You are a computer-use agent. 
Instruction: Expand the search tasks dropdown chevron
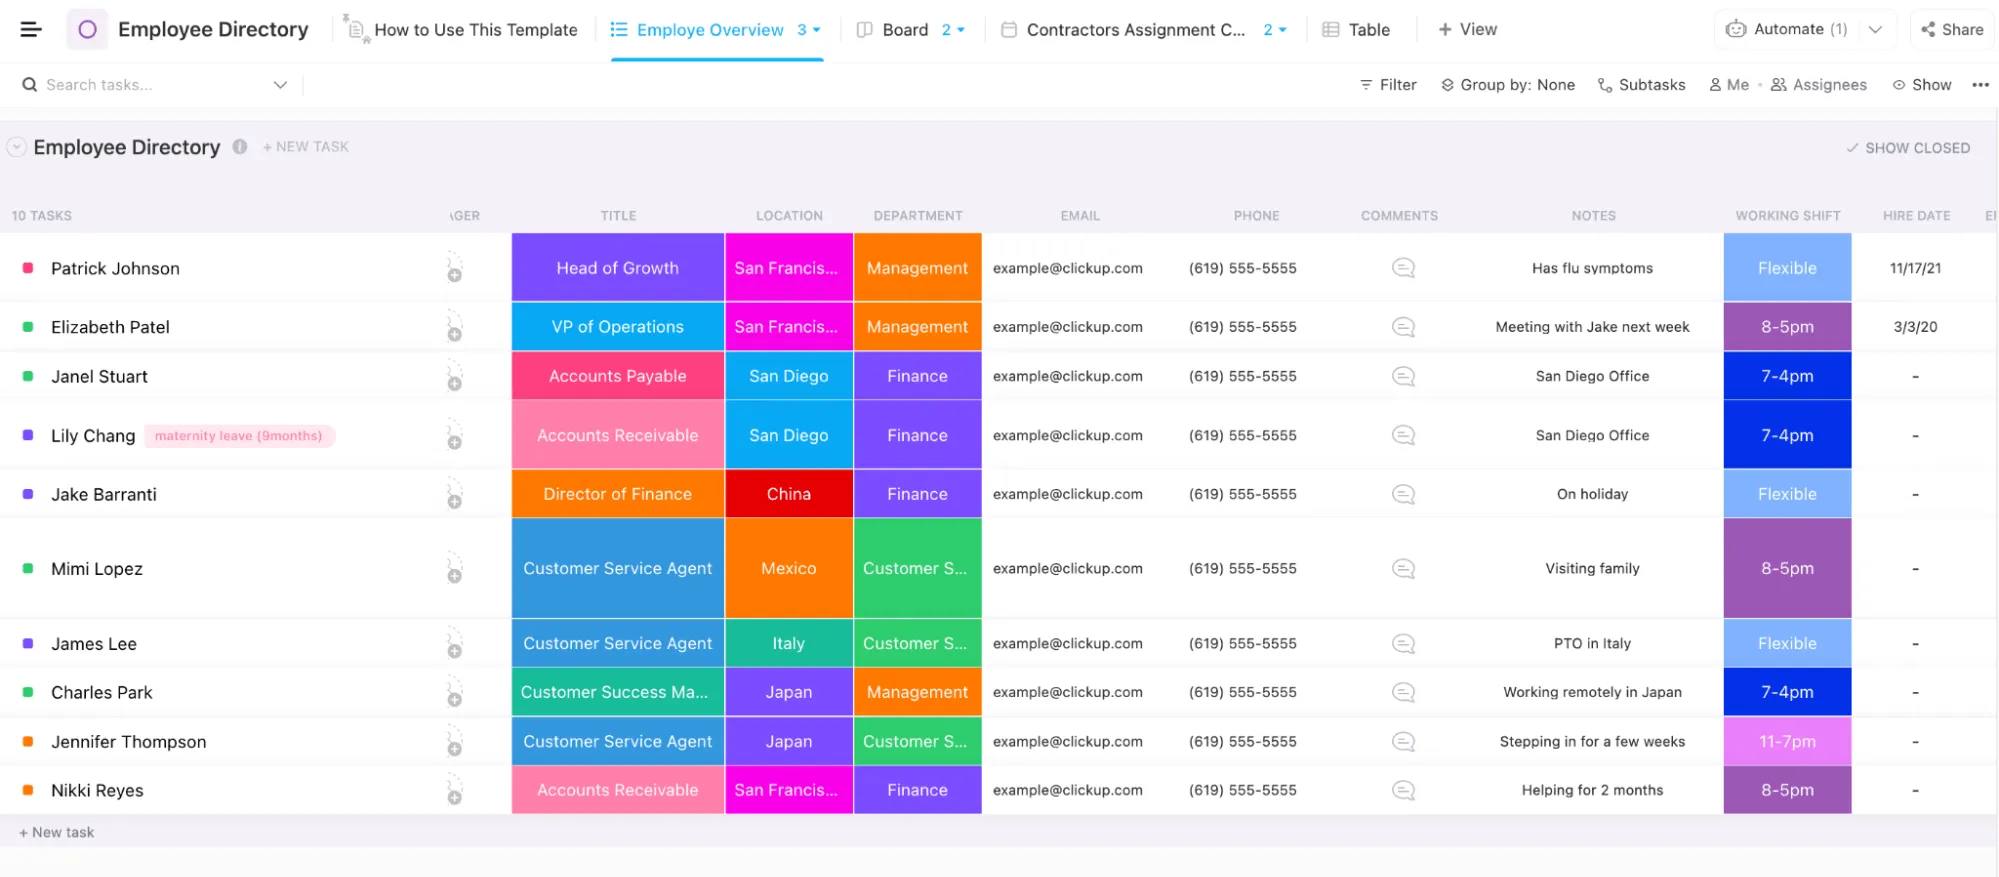point(280,85)
